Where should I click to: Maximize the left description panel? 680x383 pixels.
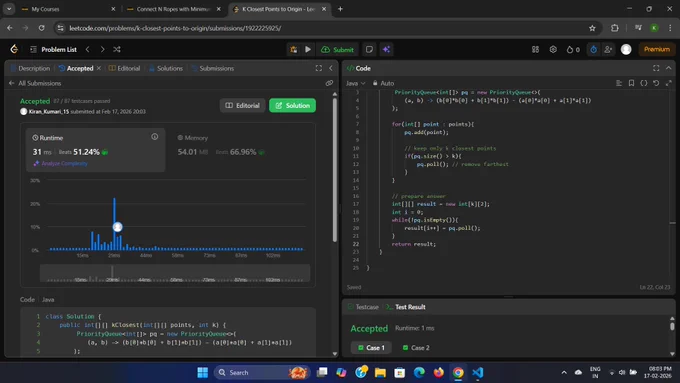[x=319, y=68]
